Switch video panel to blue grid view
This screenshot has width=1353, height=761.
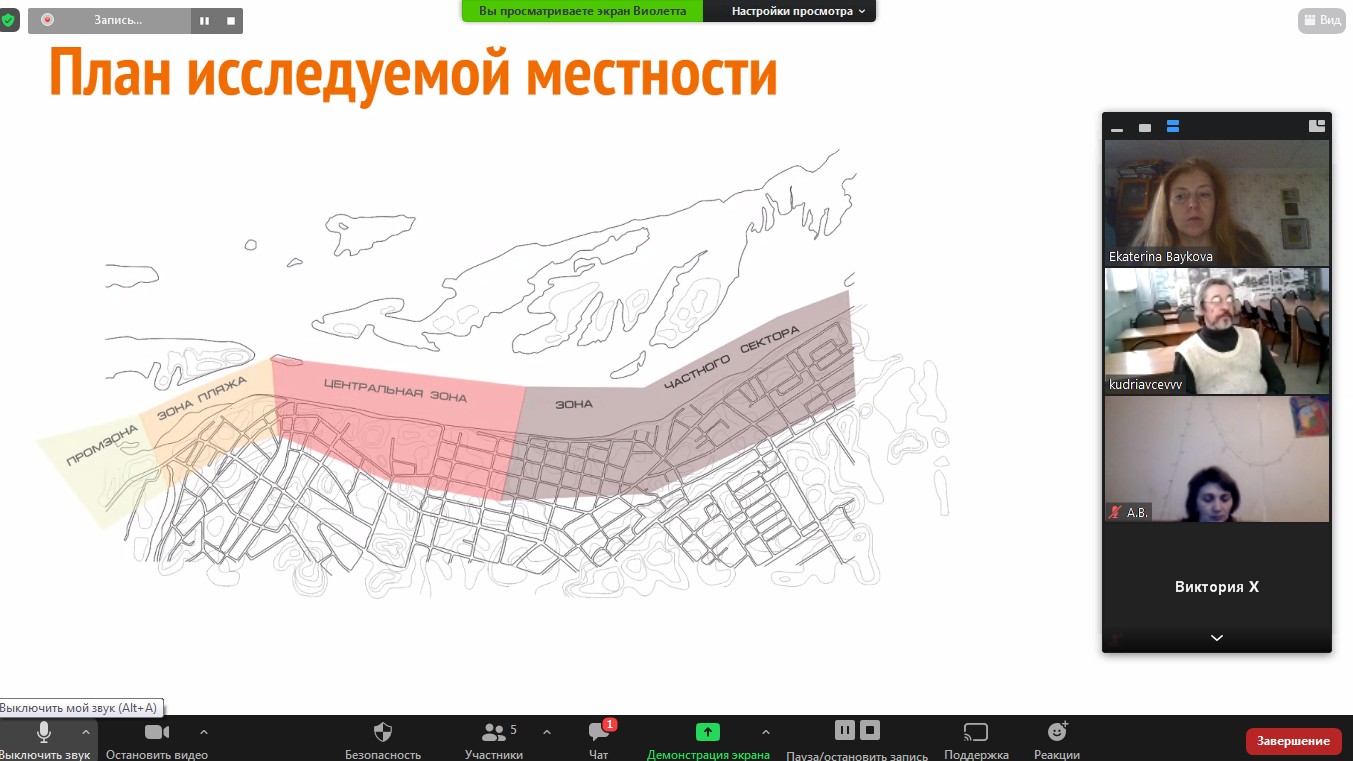(x=1173, y=127)
